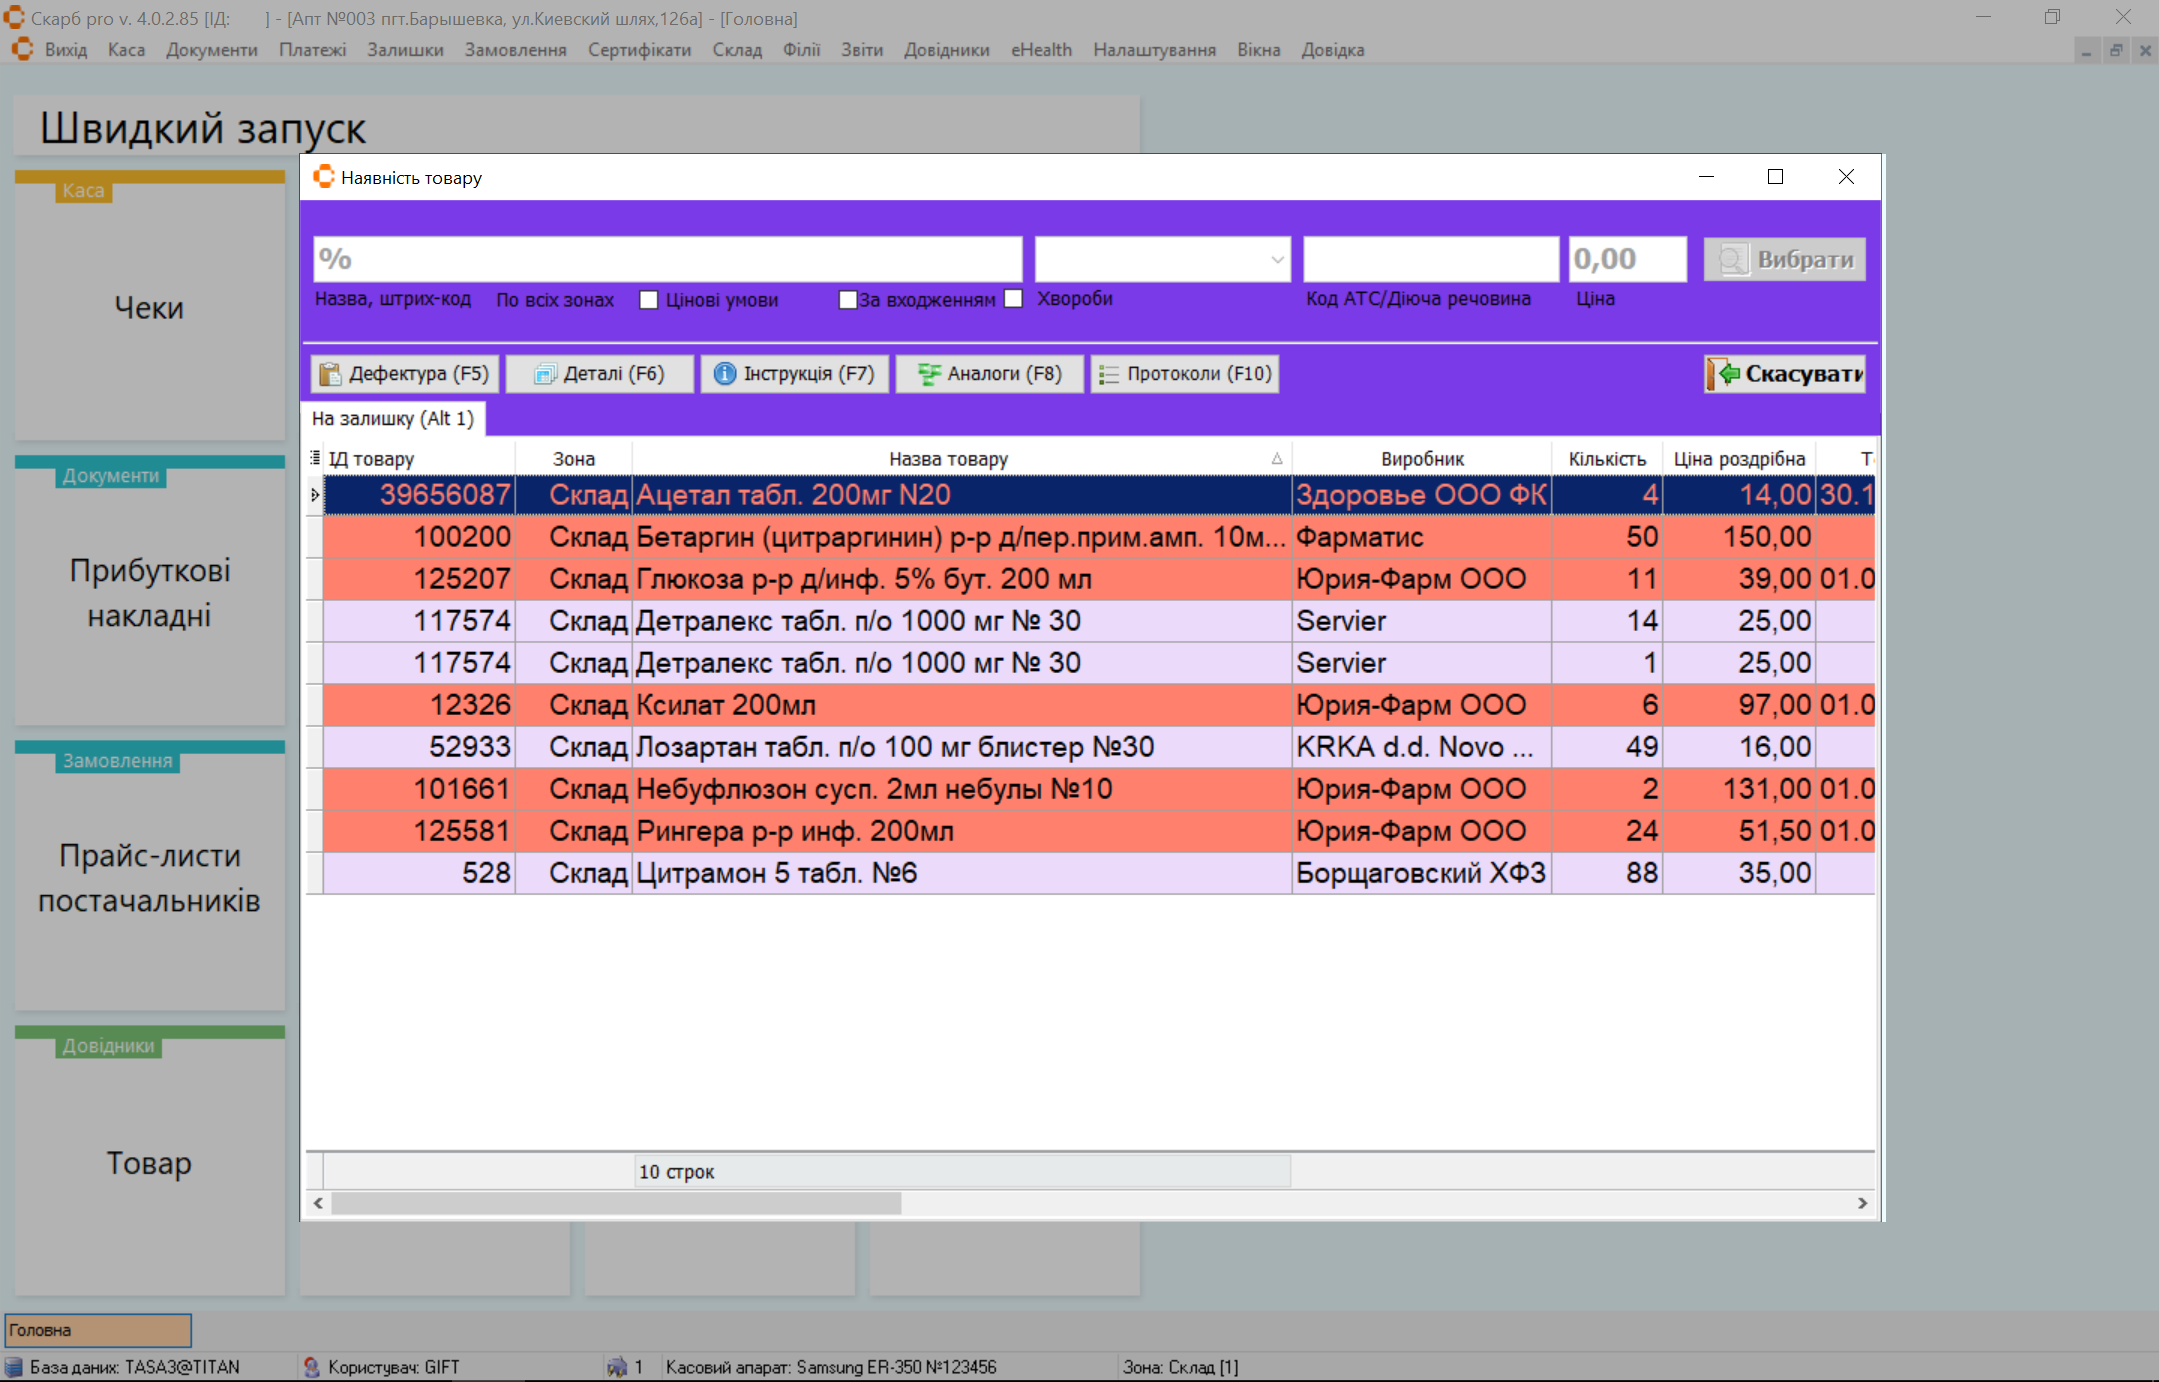Check the За входженням option
Viewport: 2159px width, 1382px height.
[848, 298]
